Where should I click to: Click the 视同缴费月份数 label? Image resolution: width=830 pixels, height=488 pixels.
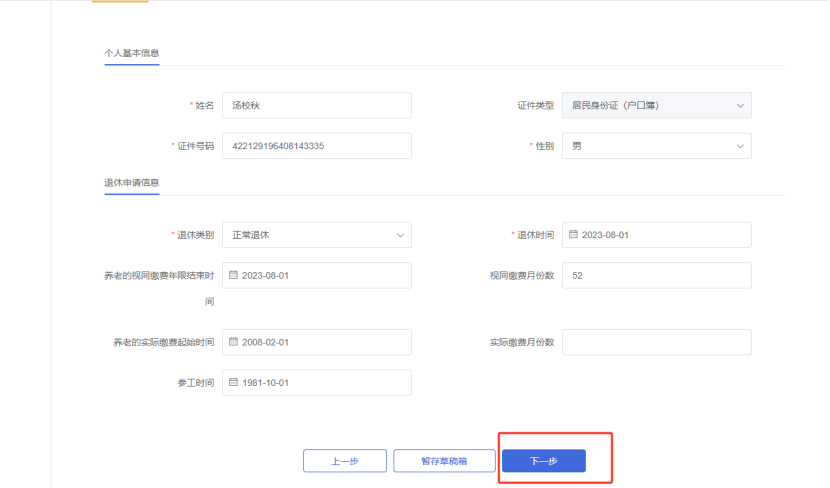521,276
